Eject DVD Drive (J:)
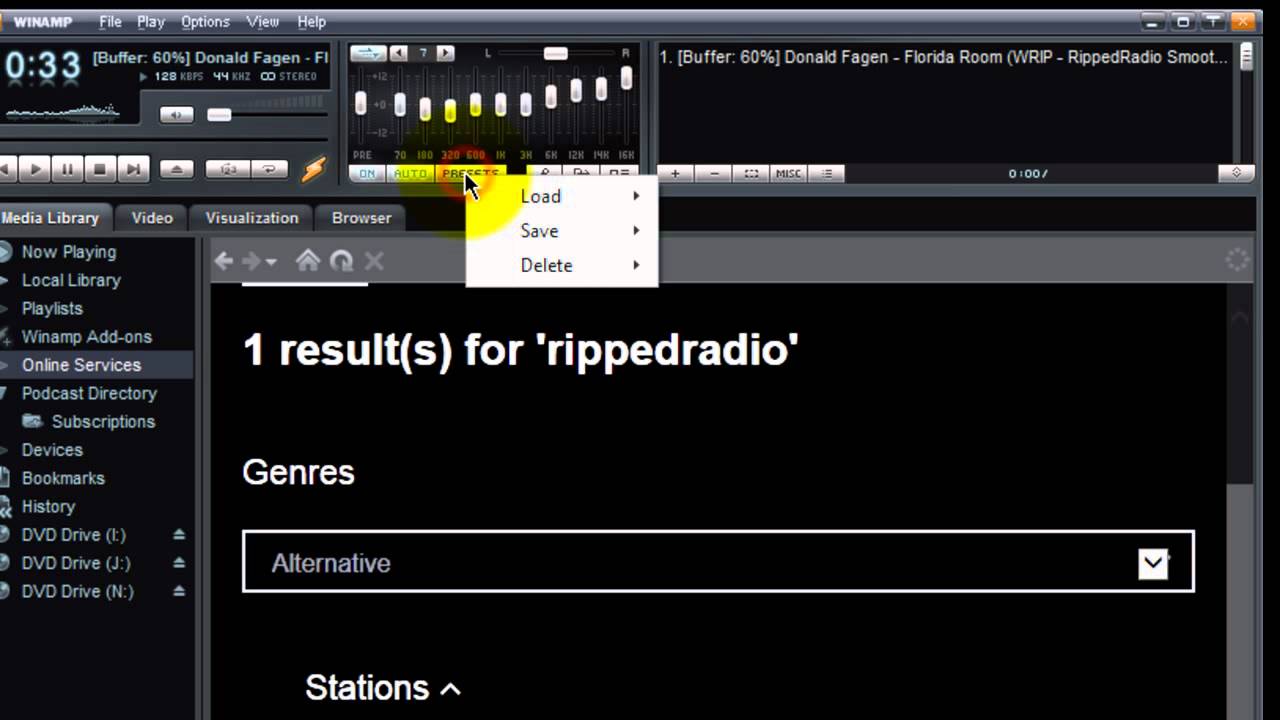 click(179, 563)
